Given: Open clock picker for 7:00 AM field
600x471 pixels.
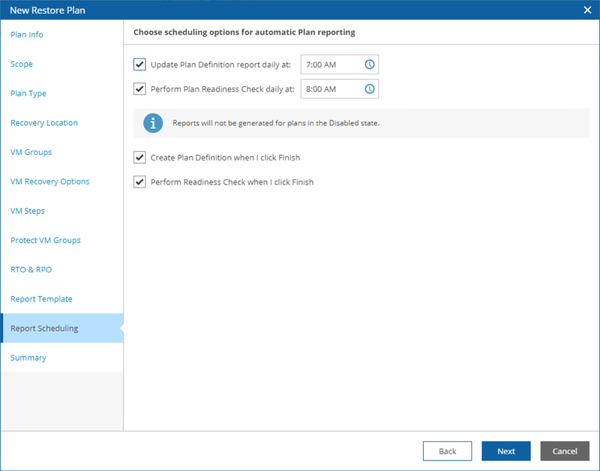Looking at the screenshot, I should (369, 64).
